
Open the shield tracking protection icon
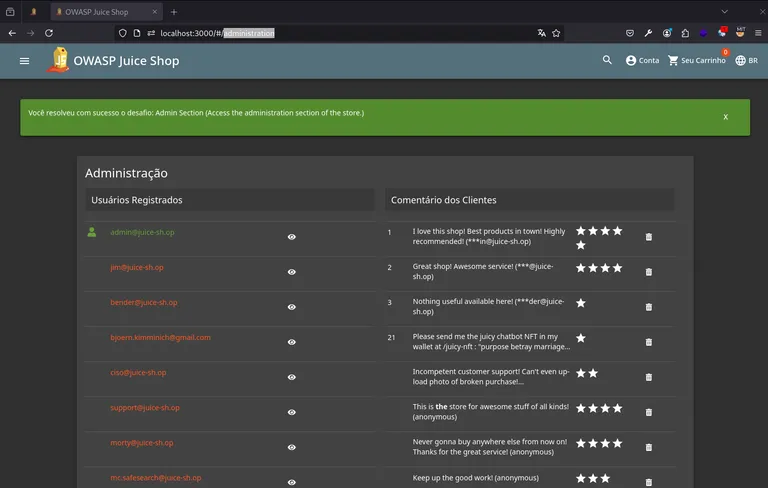[x=122, y=33]
